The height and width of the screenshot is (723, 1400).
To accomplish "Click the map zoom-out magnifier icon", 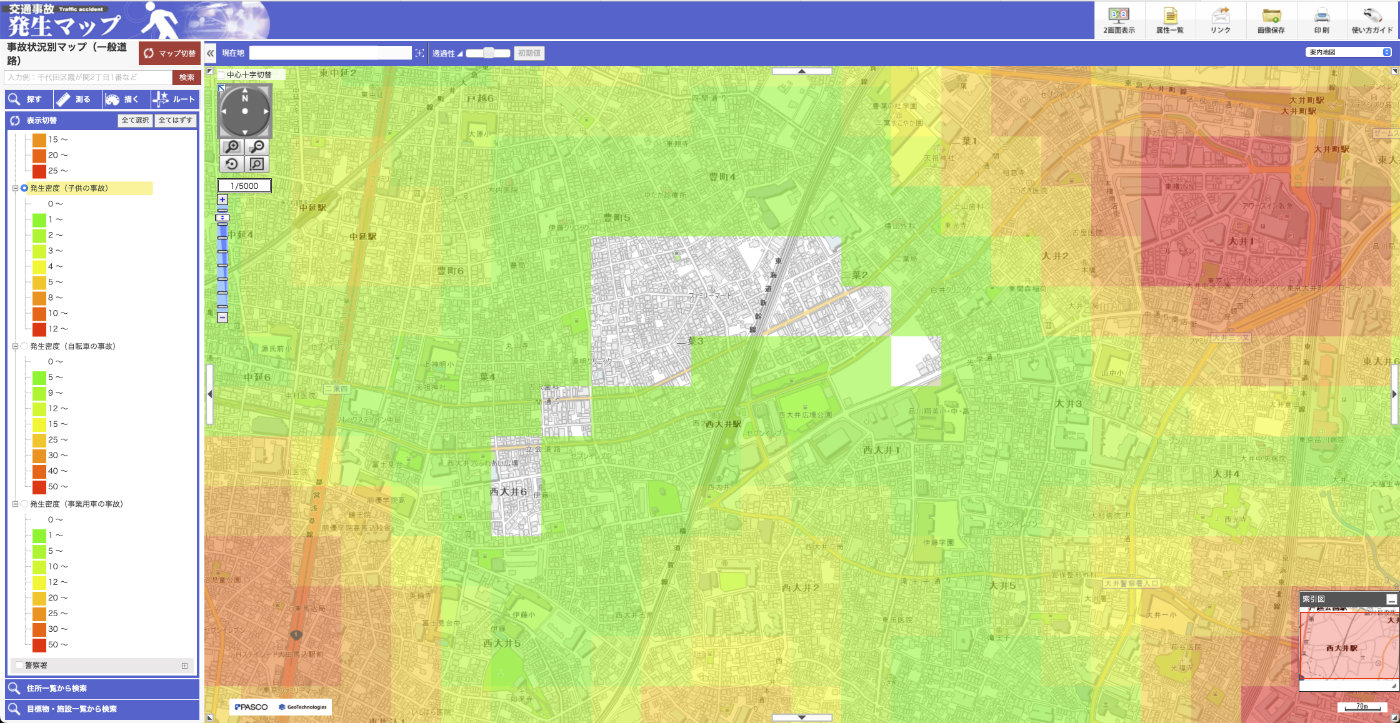I will (256, 147).
